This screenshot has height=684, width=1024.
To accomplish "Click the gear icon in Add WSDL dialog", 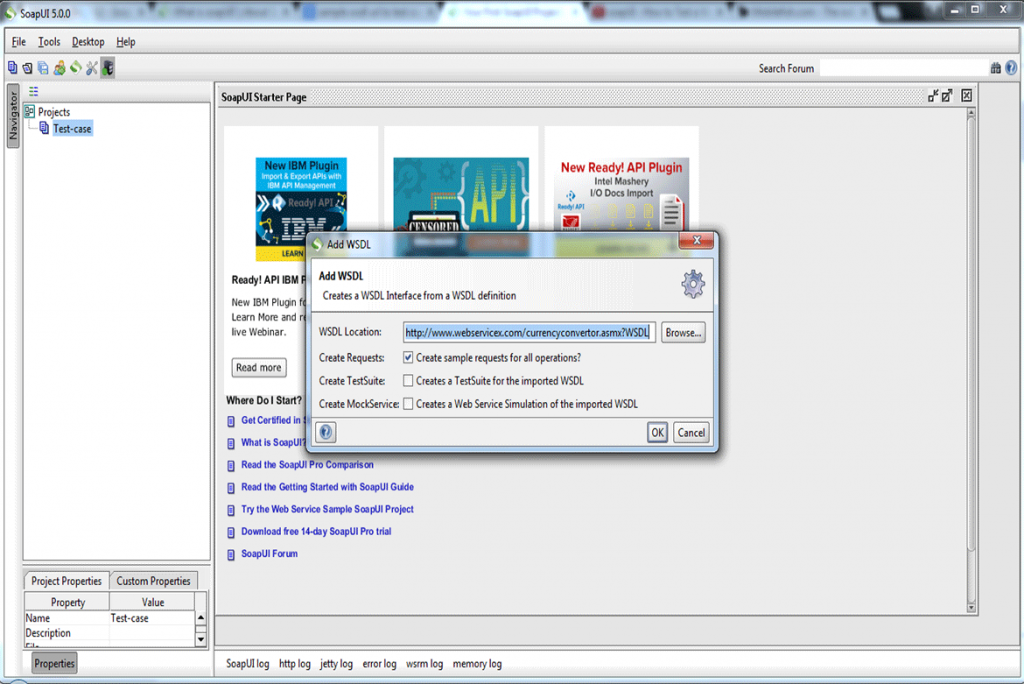I will 693,284.
